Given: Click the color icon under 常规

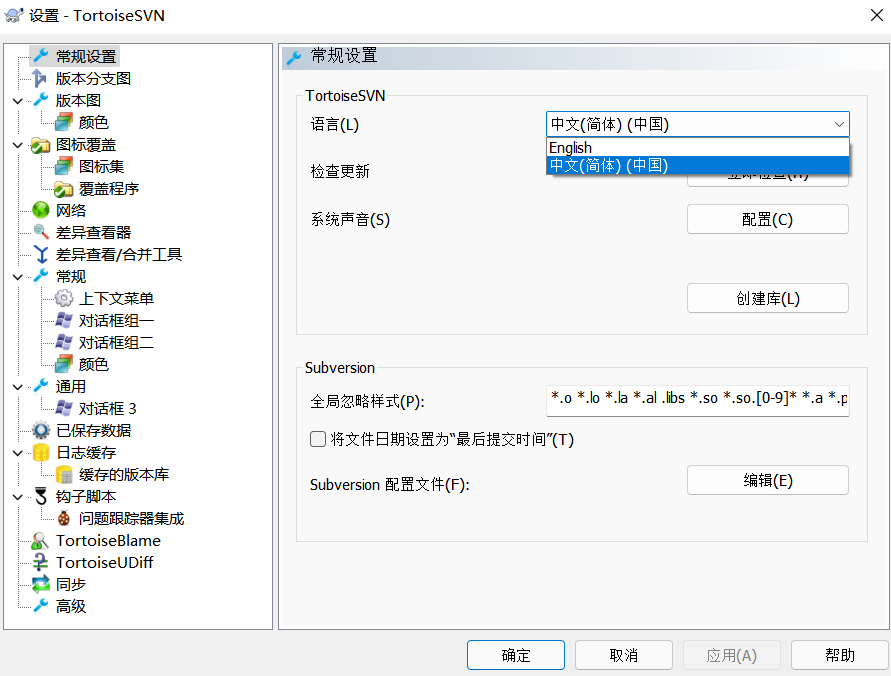Looking at the screenshot, I should pyautogui.click(x=64, y=364).
